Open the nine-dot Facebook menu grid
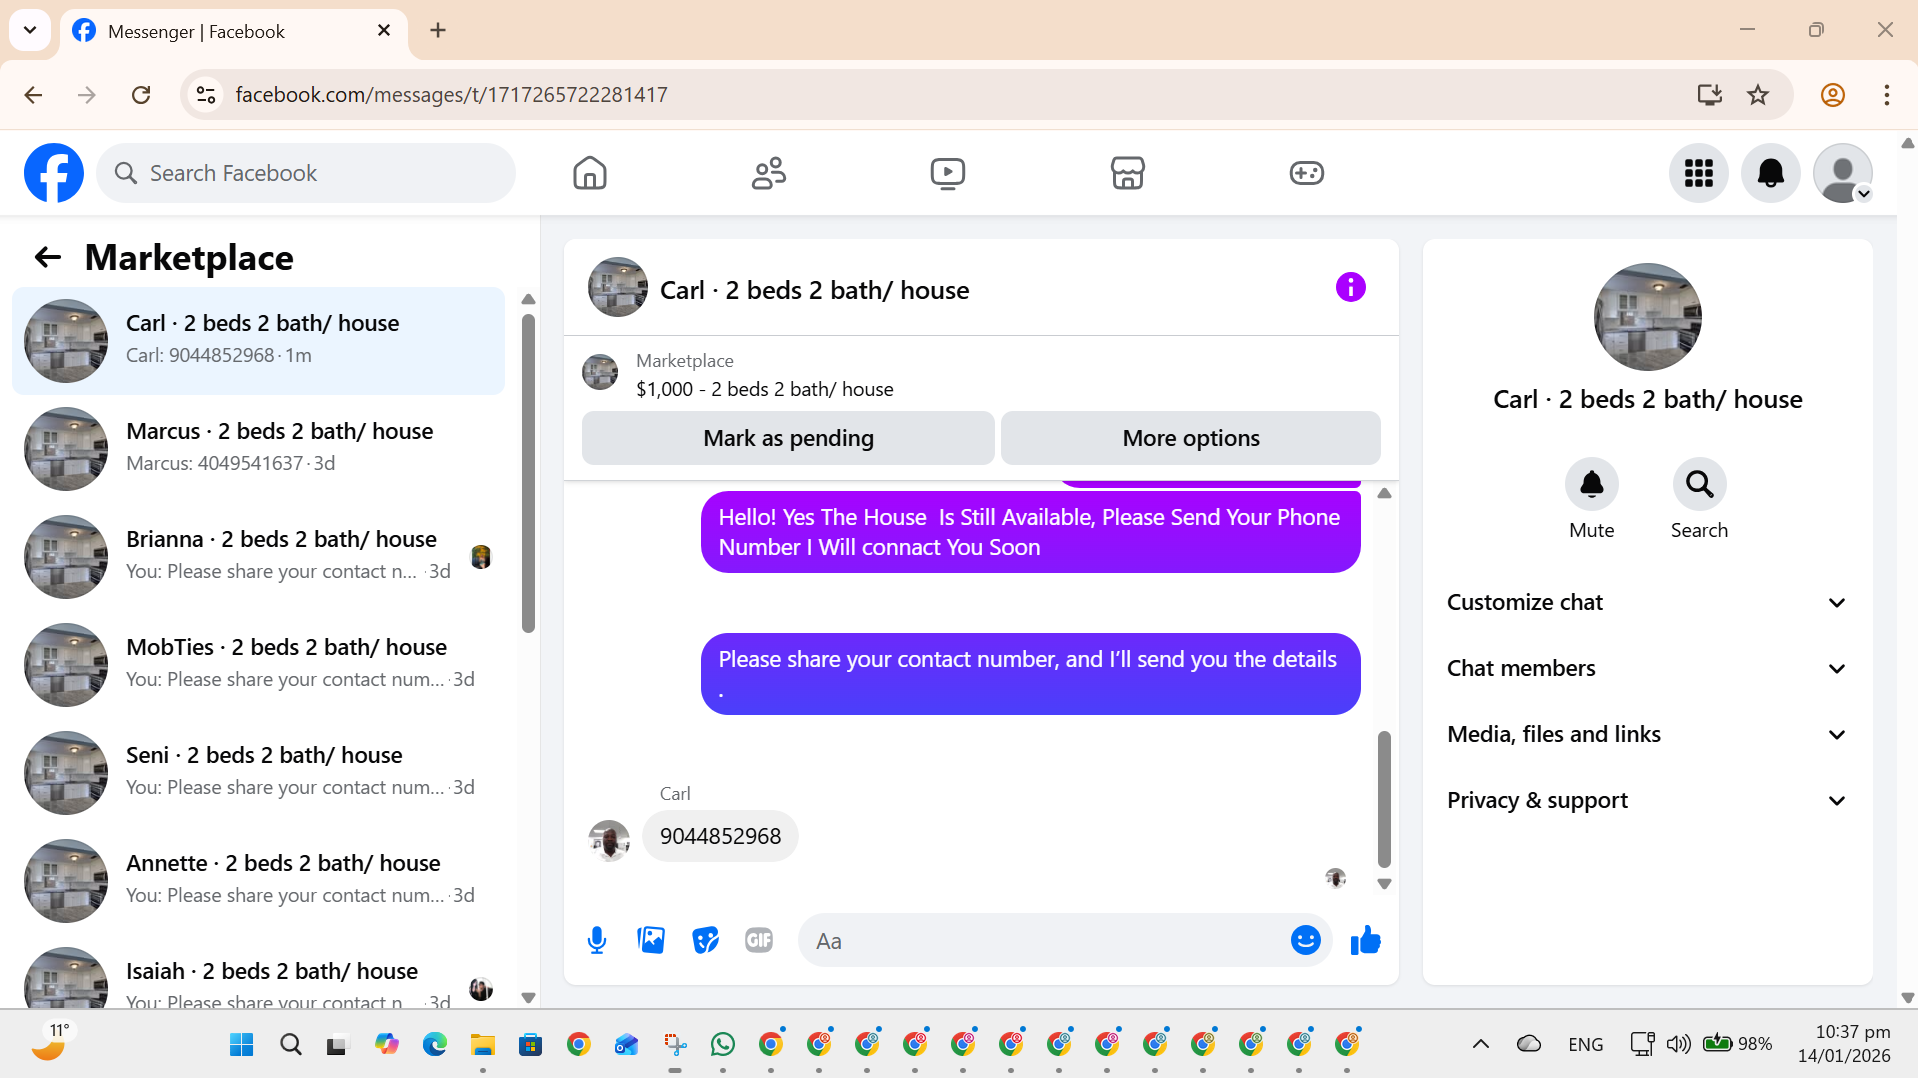 (1699, 173)
